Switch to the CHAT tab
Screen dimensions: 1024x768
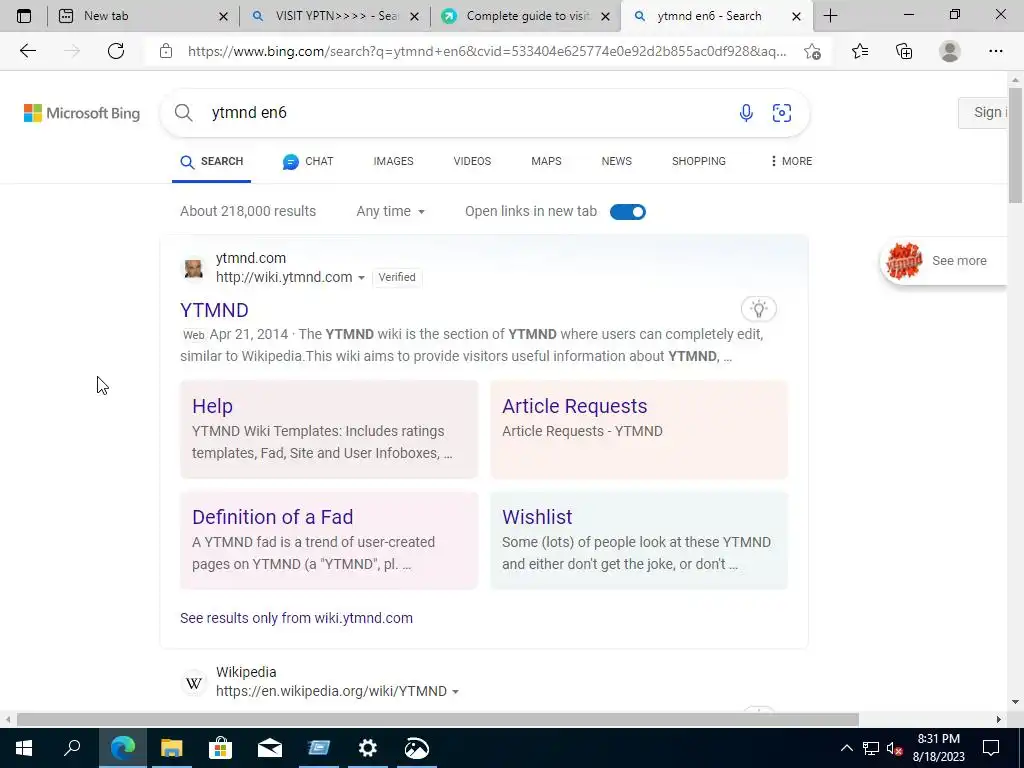tap(308, 161)
